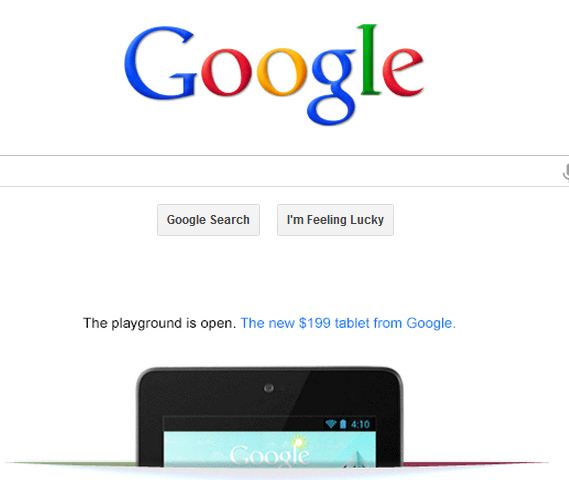
Task: Click the Google Search button
Action: coord(208,220)
